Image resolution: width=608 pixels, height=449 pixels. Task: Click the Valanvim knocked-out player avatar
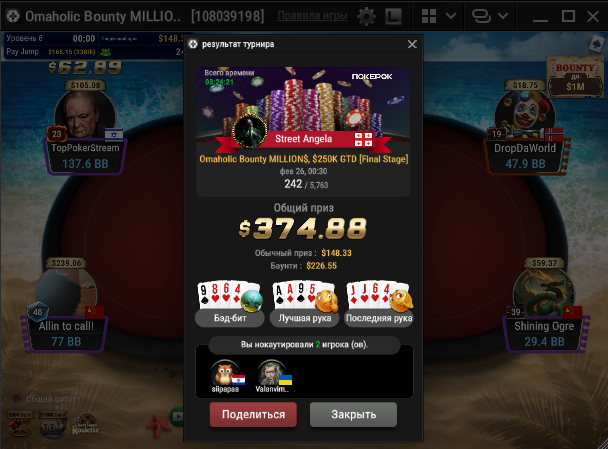(x=272, y=372)
